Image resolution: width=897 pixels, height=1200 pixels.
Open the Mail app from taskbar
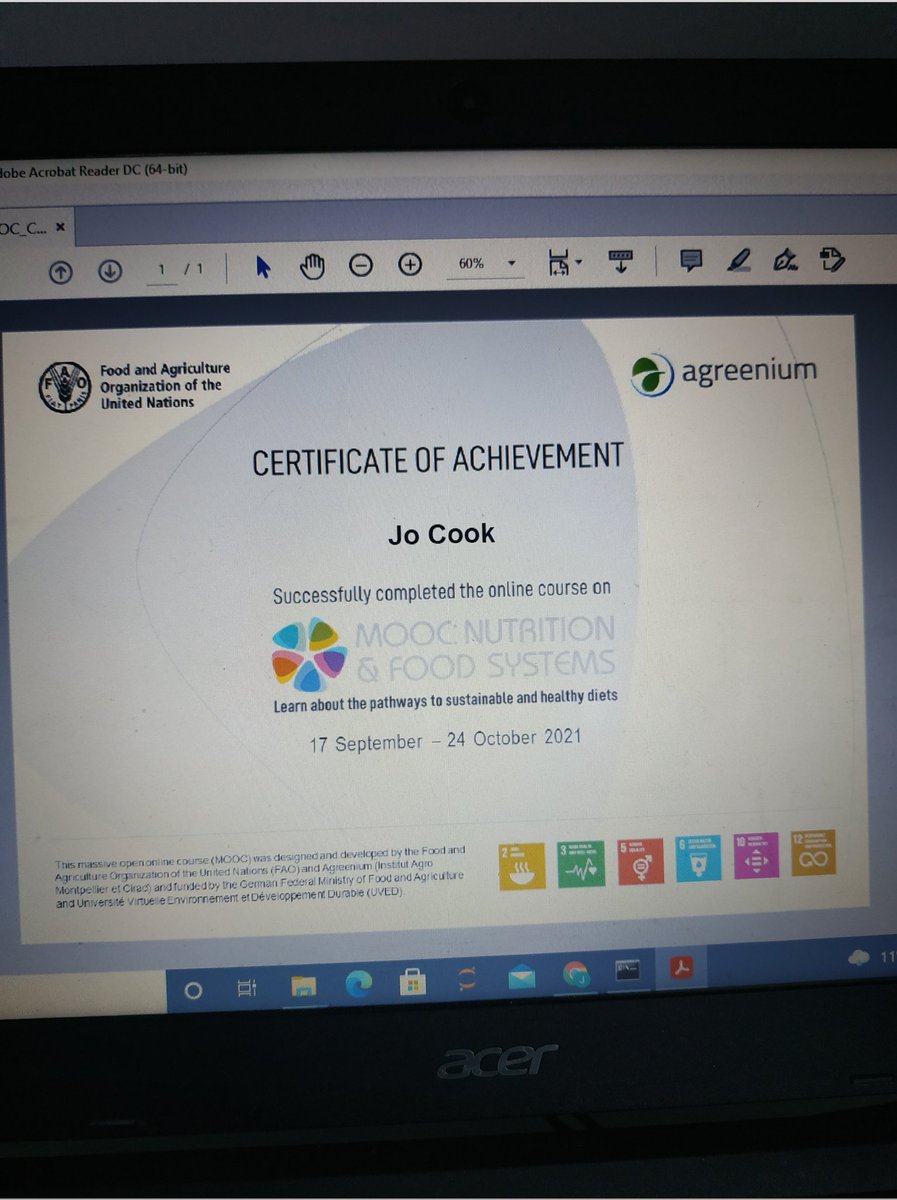coord(521,978)
